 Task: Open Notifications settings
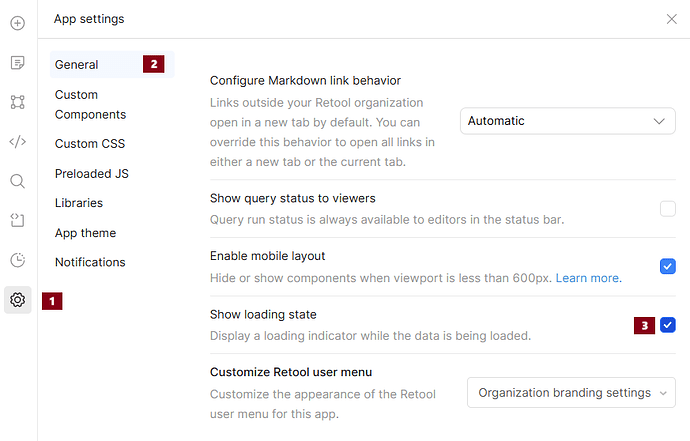tap(90, 262)
